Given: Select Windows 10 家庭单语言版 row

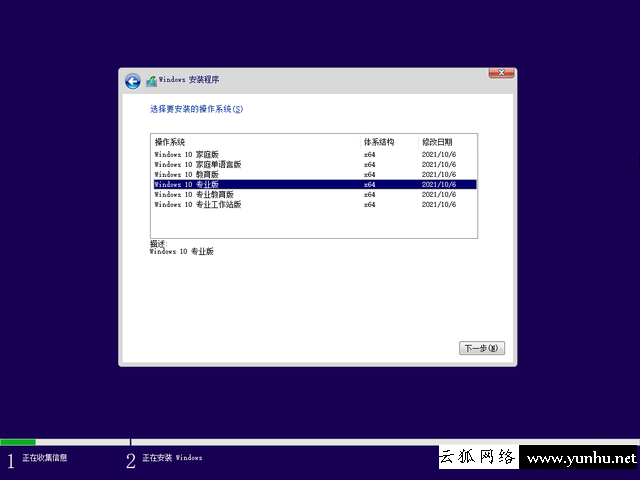Looking at the screenshot, I should click(x=313, y=164).
